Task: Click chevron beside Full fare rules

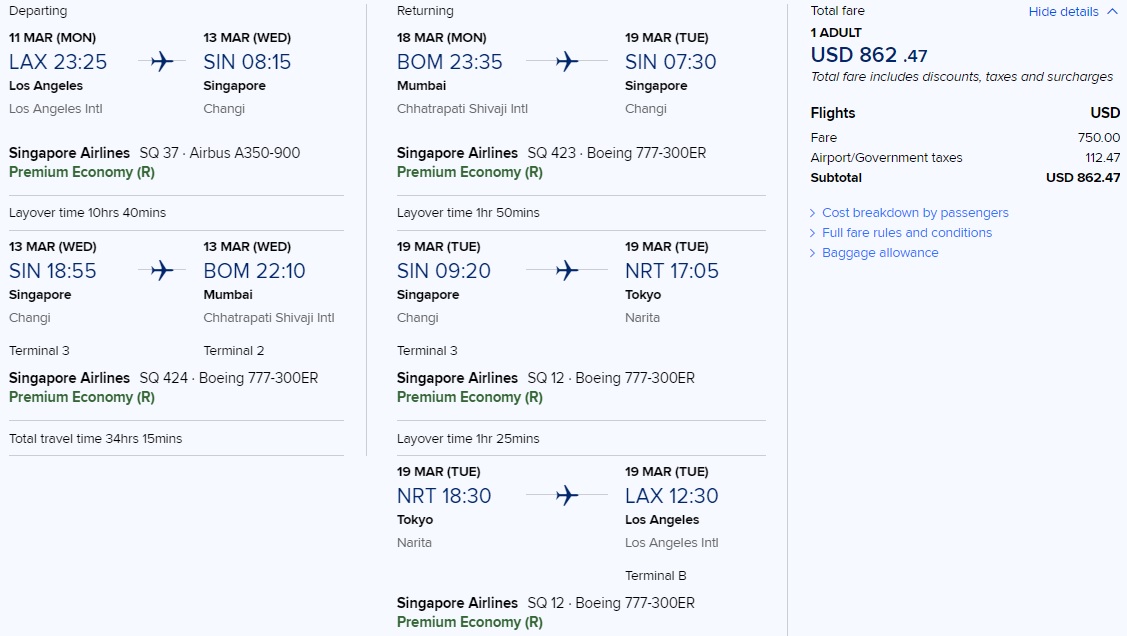Action: [x=813, y=233]
